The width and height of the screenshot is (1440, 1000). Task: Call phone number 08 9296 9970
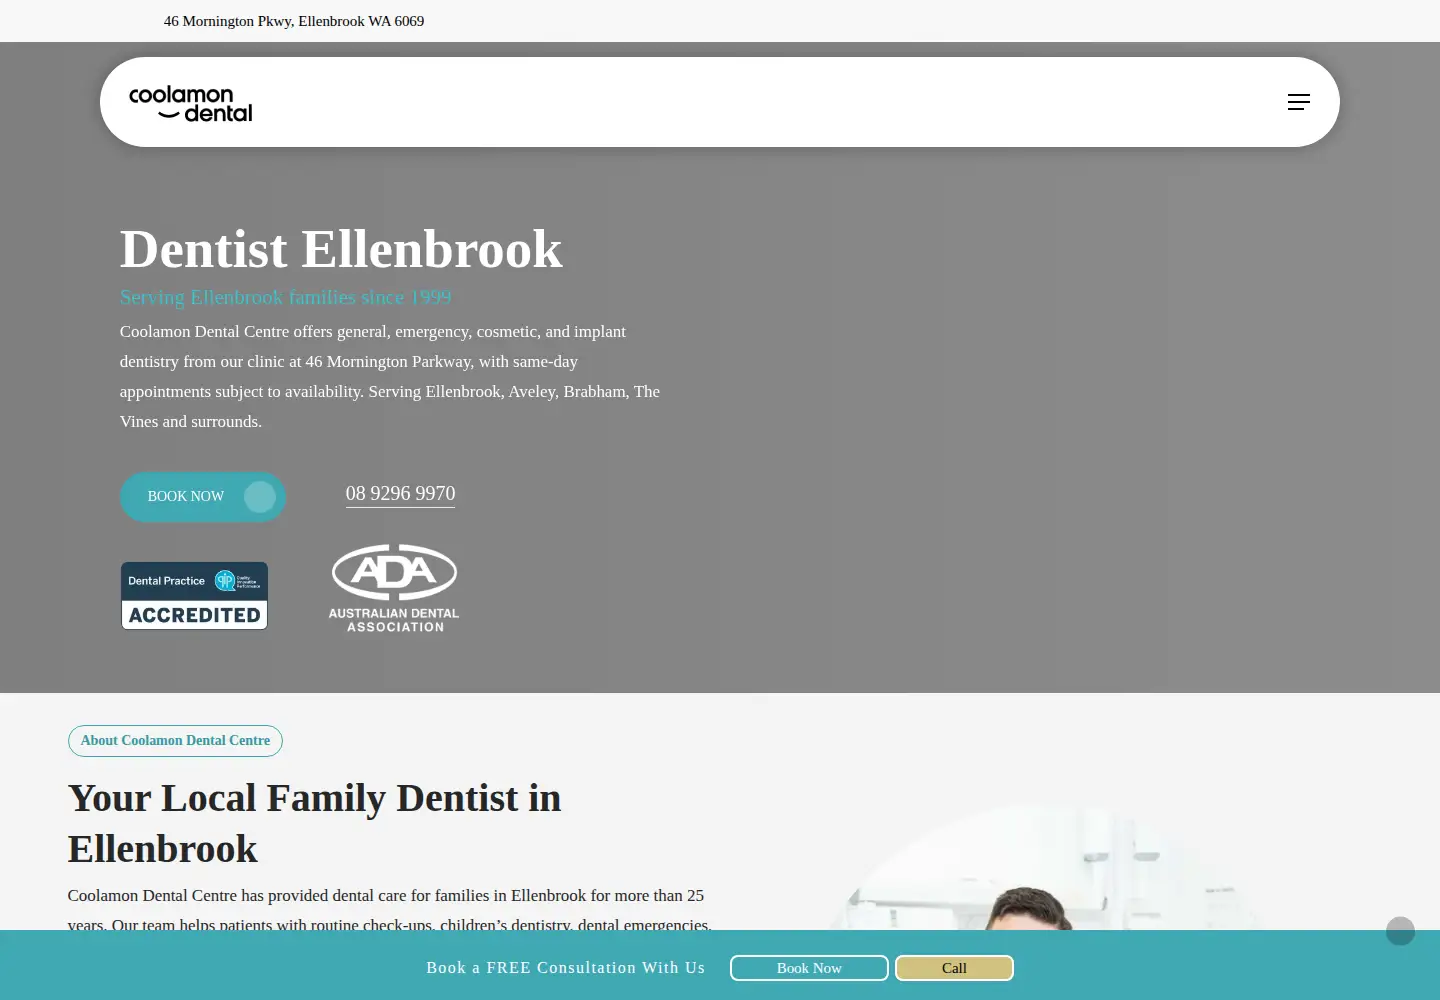[x=400, y=494]
